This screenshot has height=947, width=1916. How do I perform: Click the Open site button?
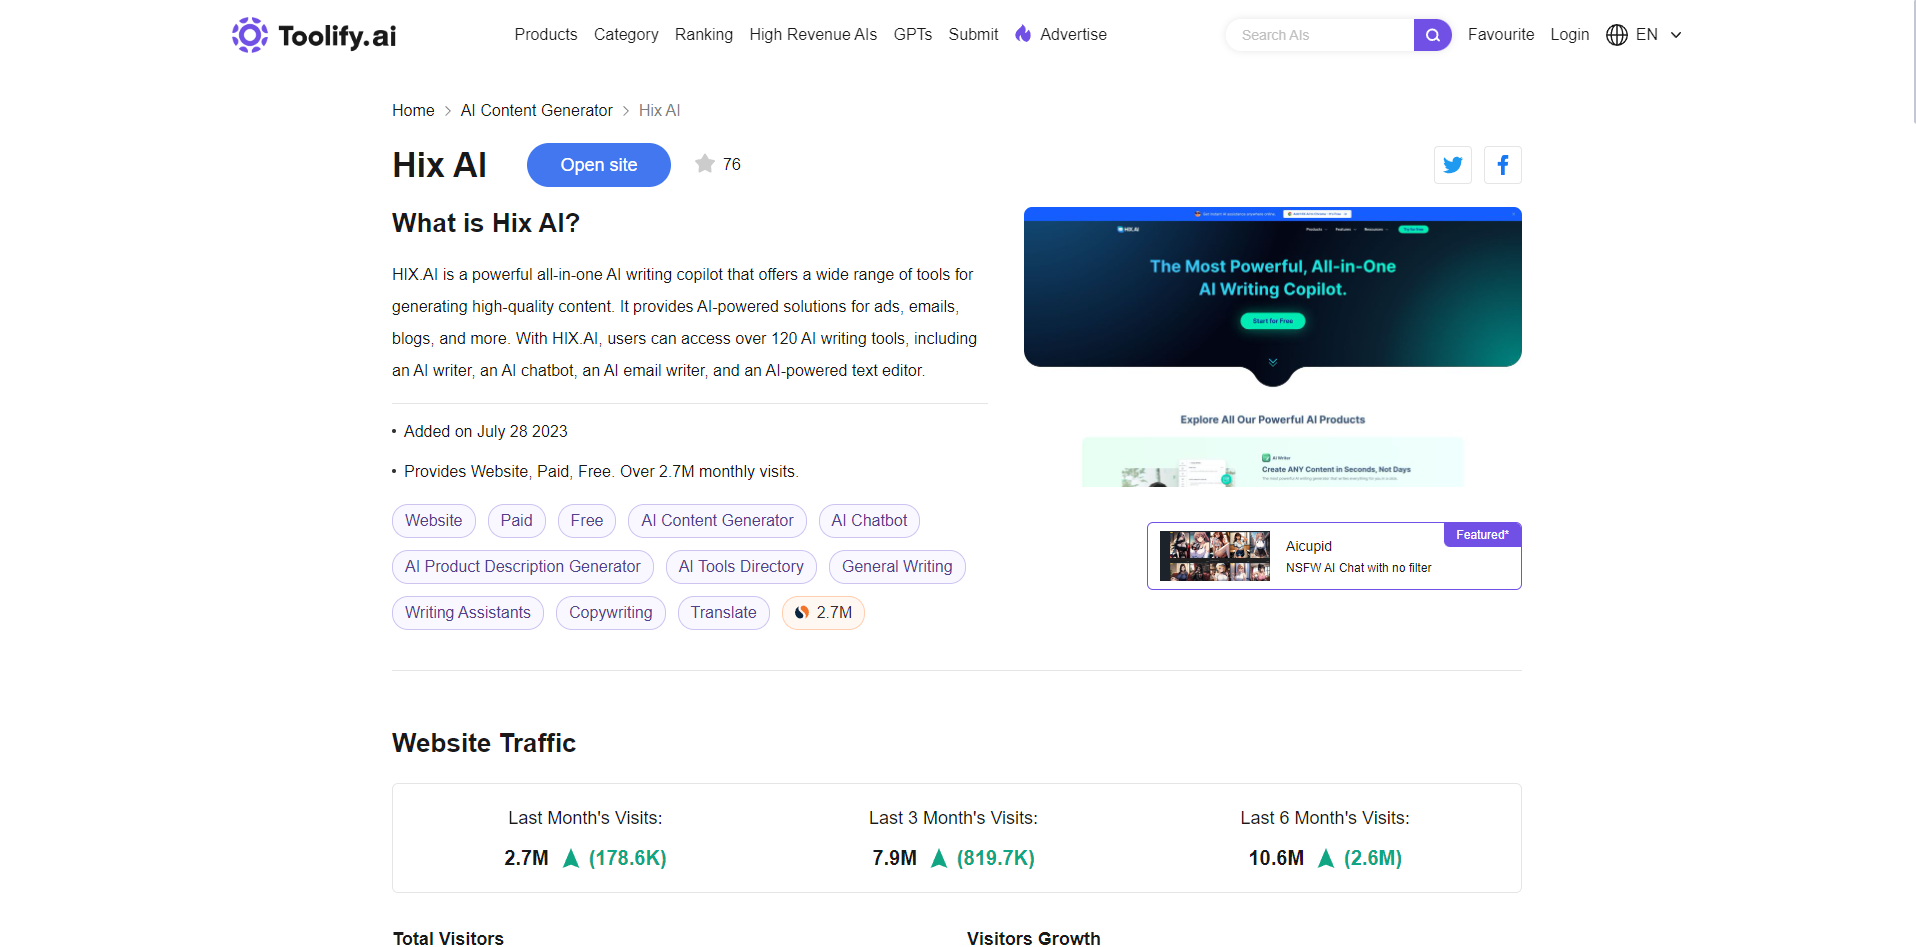599,165
